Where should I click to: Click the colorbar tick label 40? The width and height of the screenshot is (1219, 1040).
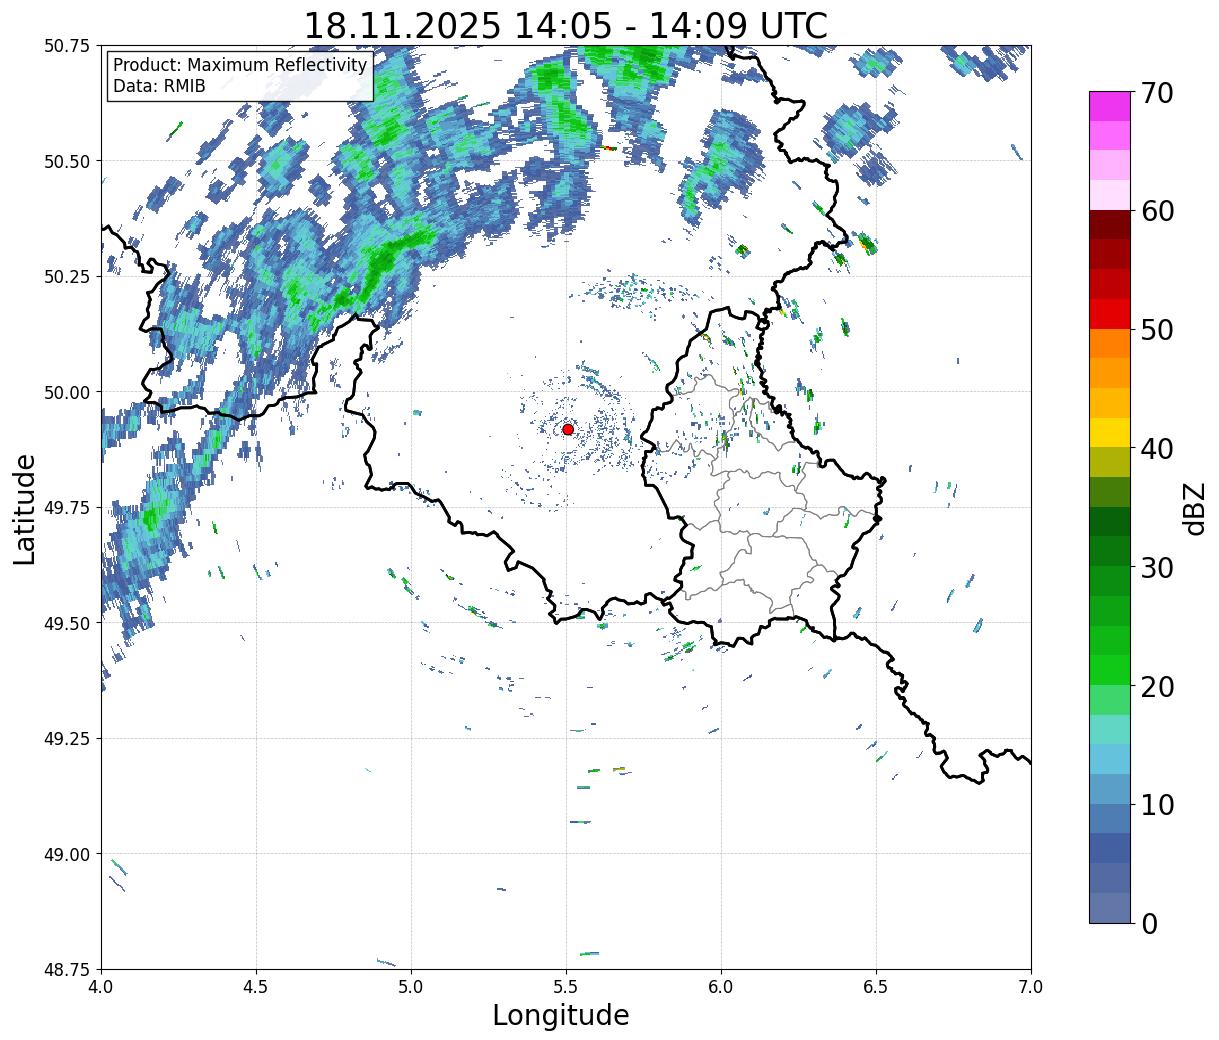pos(1156,449)
